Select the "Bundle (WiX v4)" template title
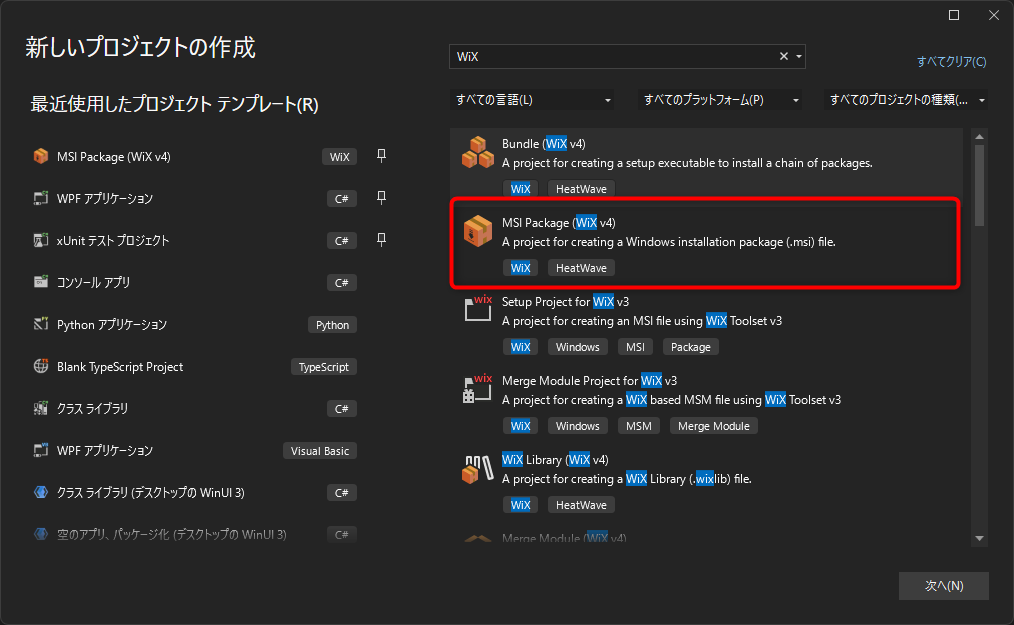The image size is (1014, 625). tap(543, 144)
